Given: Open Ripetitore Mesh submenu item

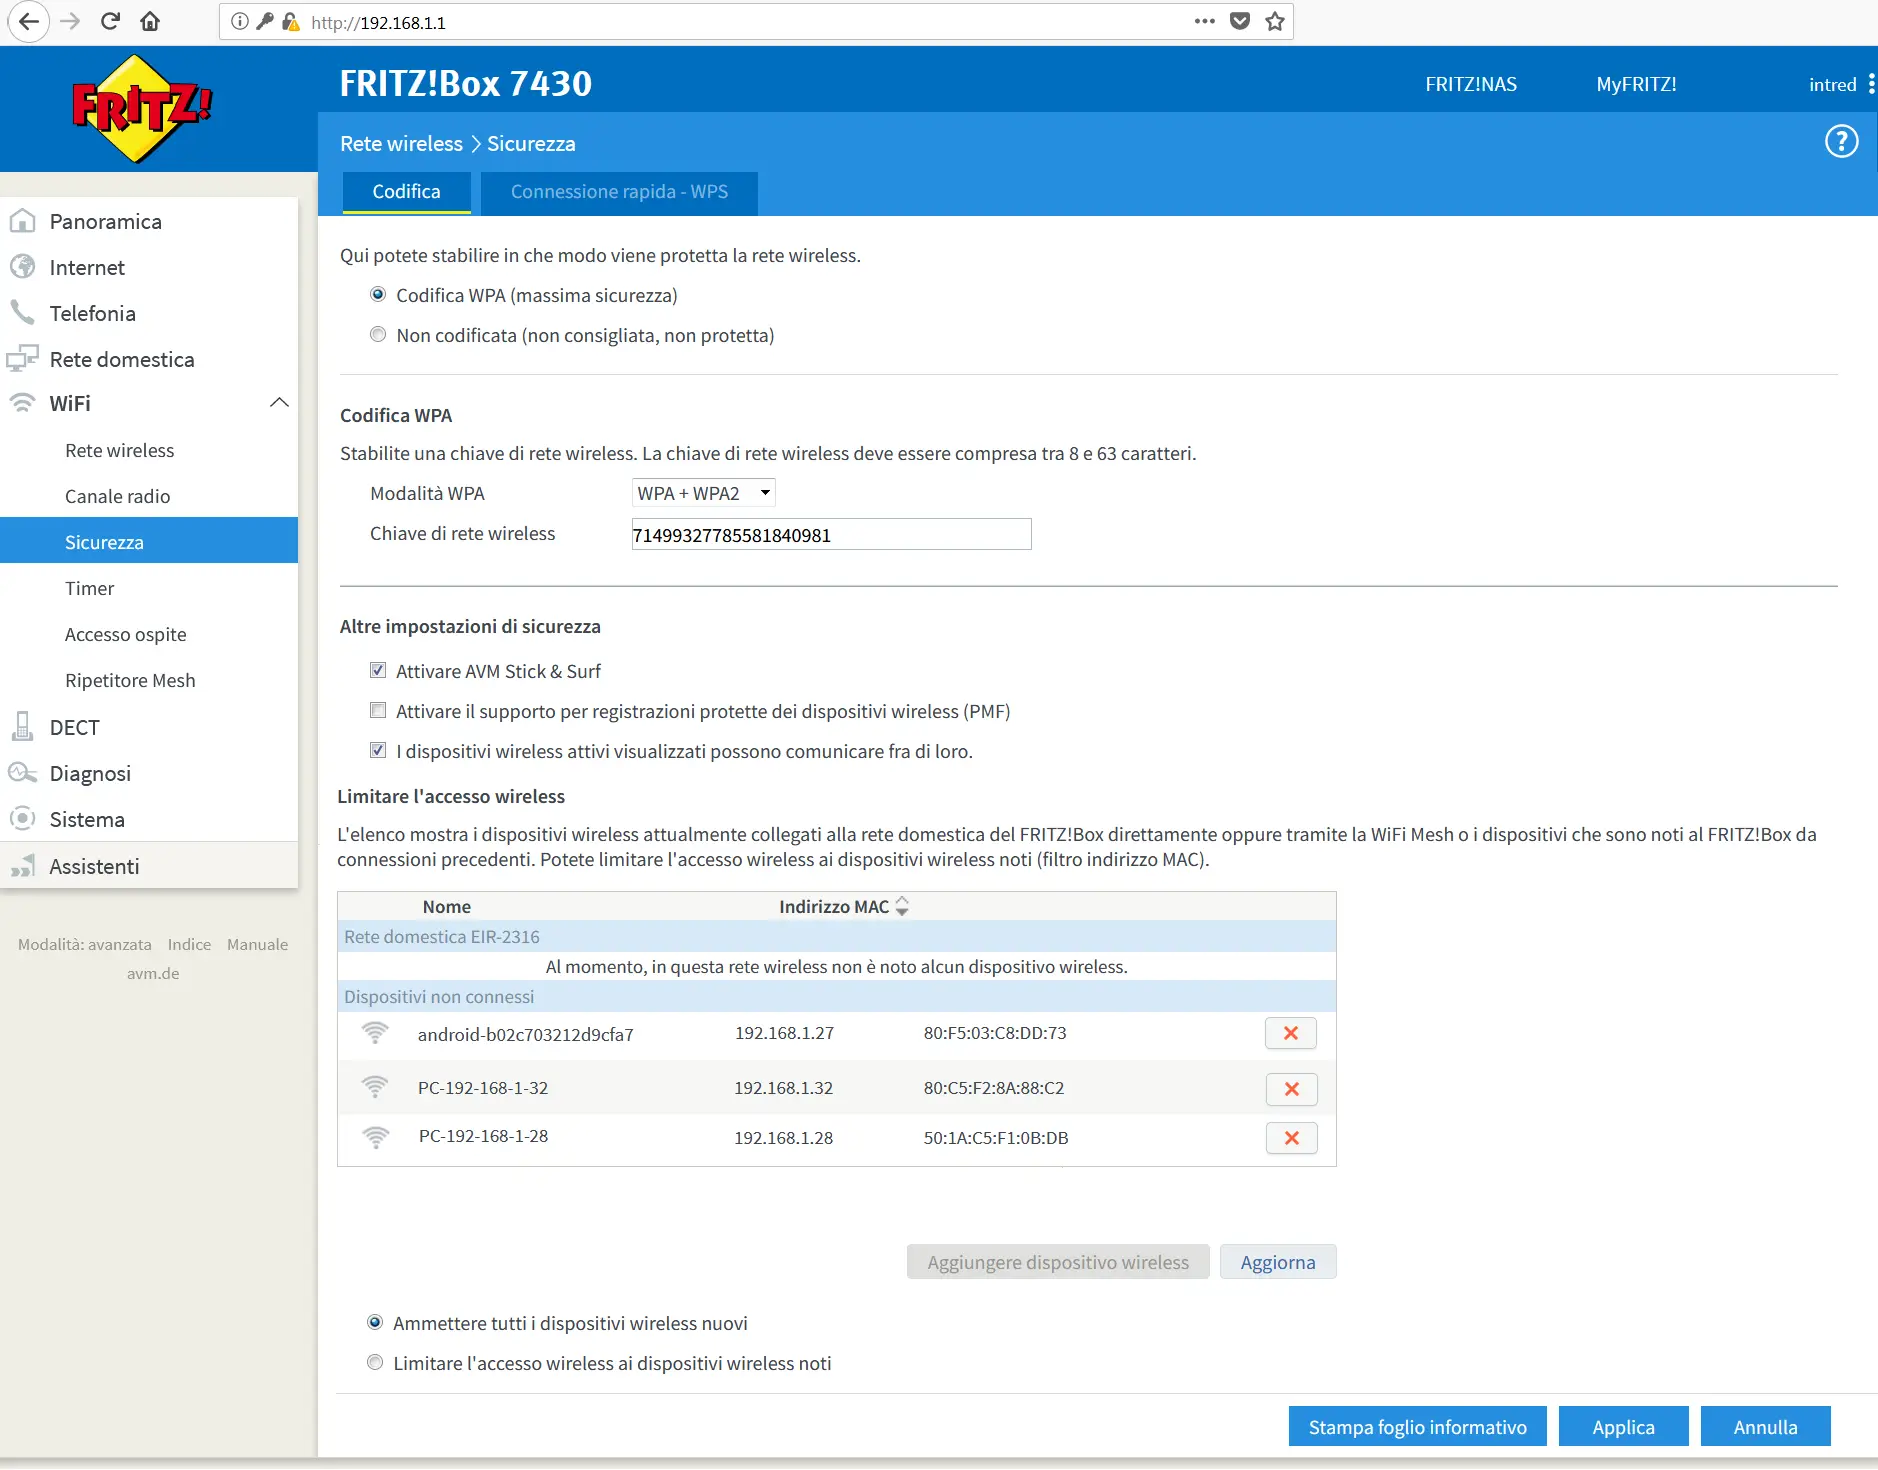Looking at the screenshot, I should pyautogui.click(x=130, y=680).
